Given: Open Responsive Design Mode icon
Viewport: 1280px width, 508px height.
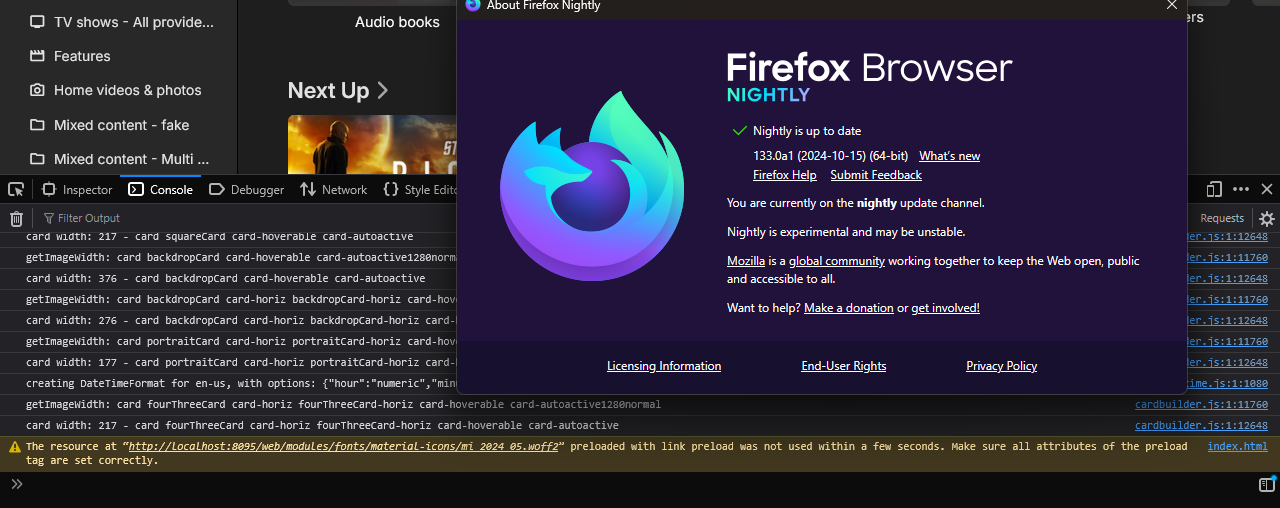Looking at the screenshot, I should [x=1214, y=189].
